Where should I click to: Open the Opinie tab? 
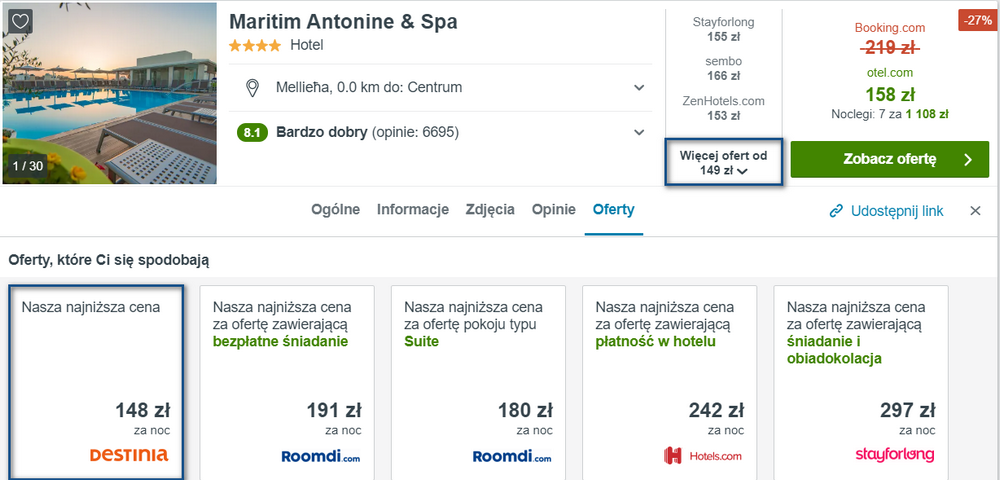click(x=554, y=210)
